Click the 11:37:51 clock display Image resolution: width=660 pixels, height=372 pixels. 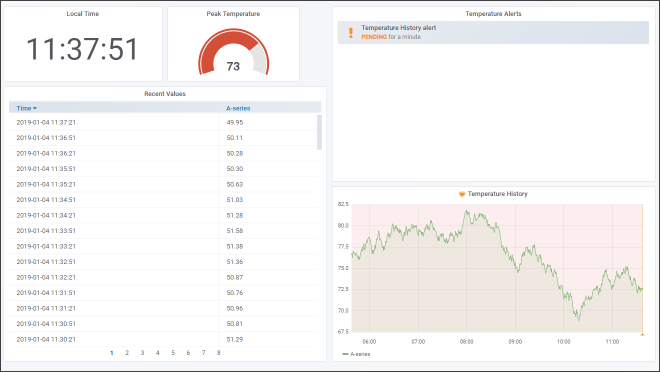(82, 49)
